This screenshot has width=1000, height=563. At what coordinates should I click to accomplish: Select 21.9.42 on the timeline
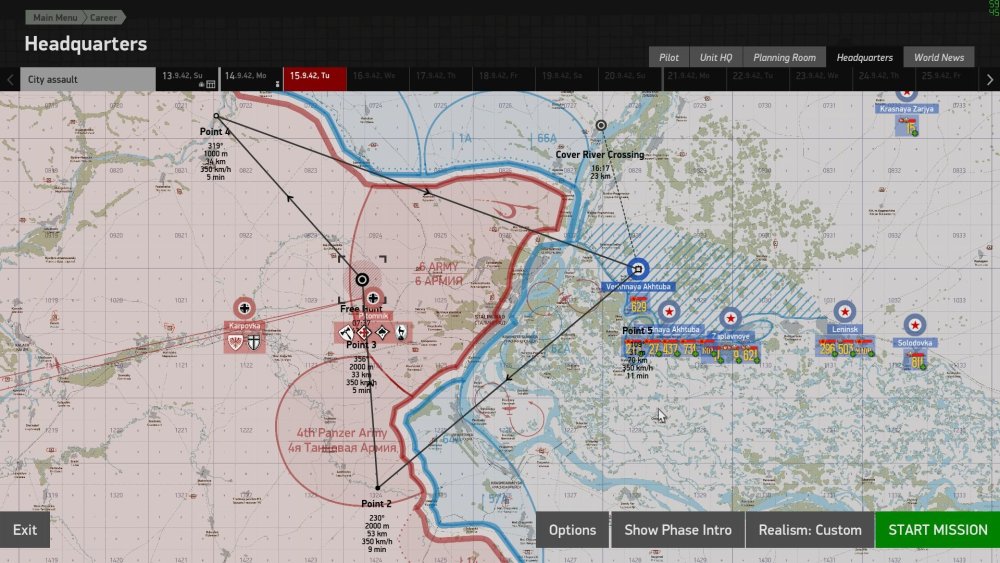tap(693, 79)
